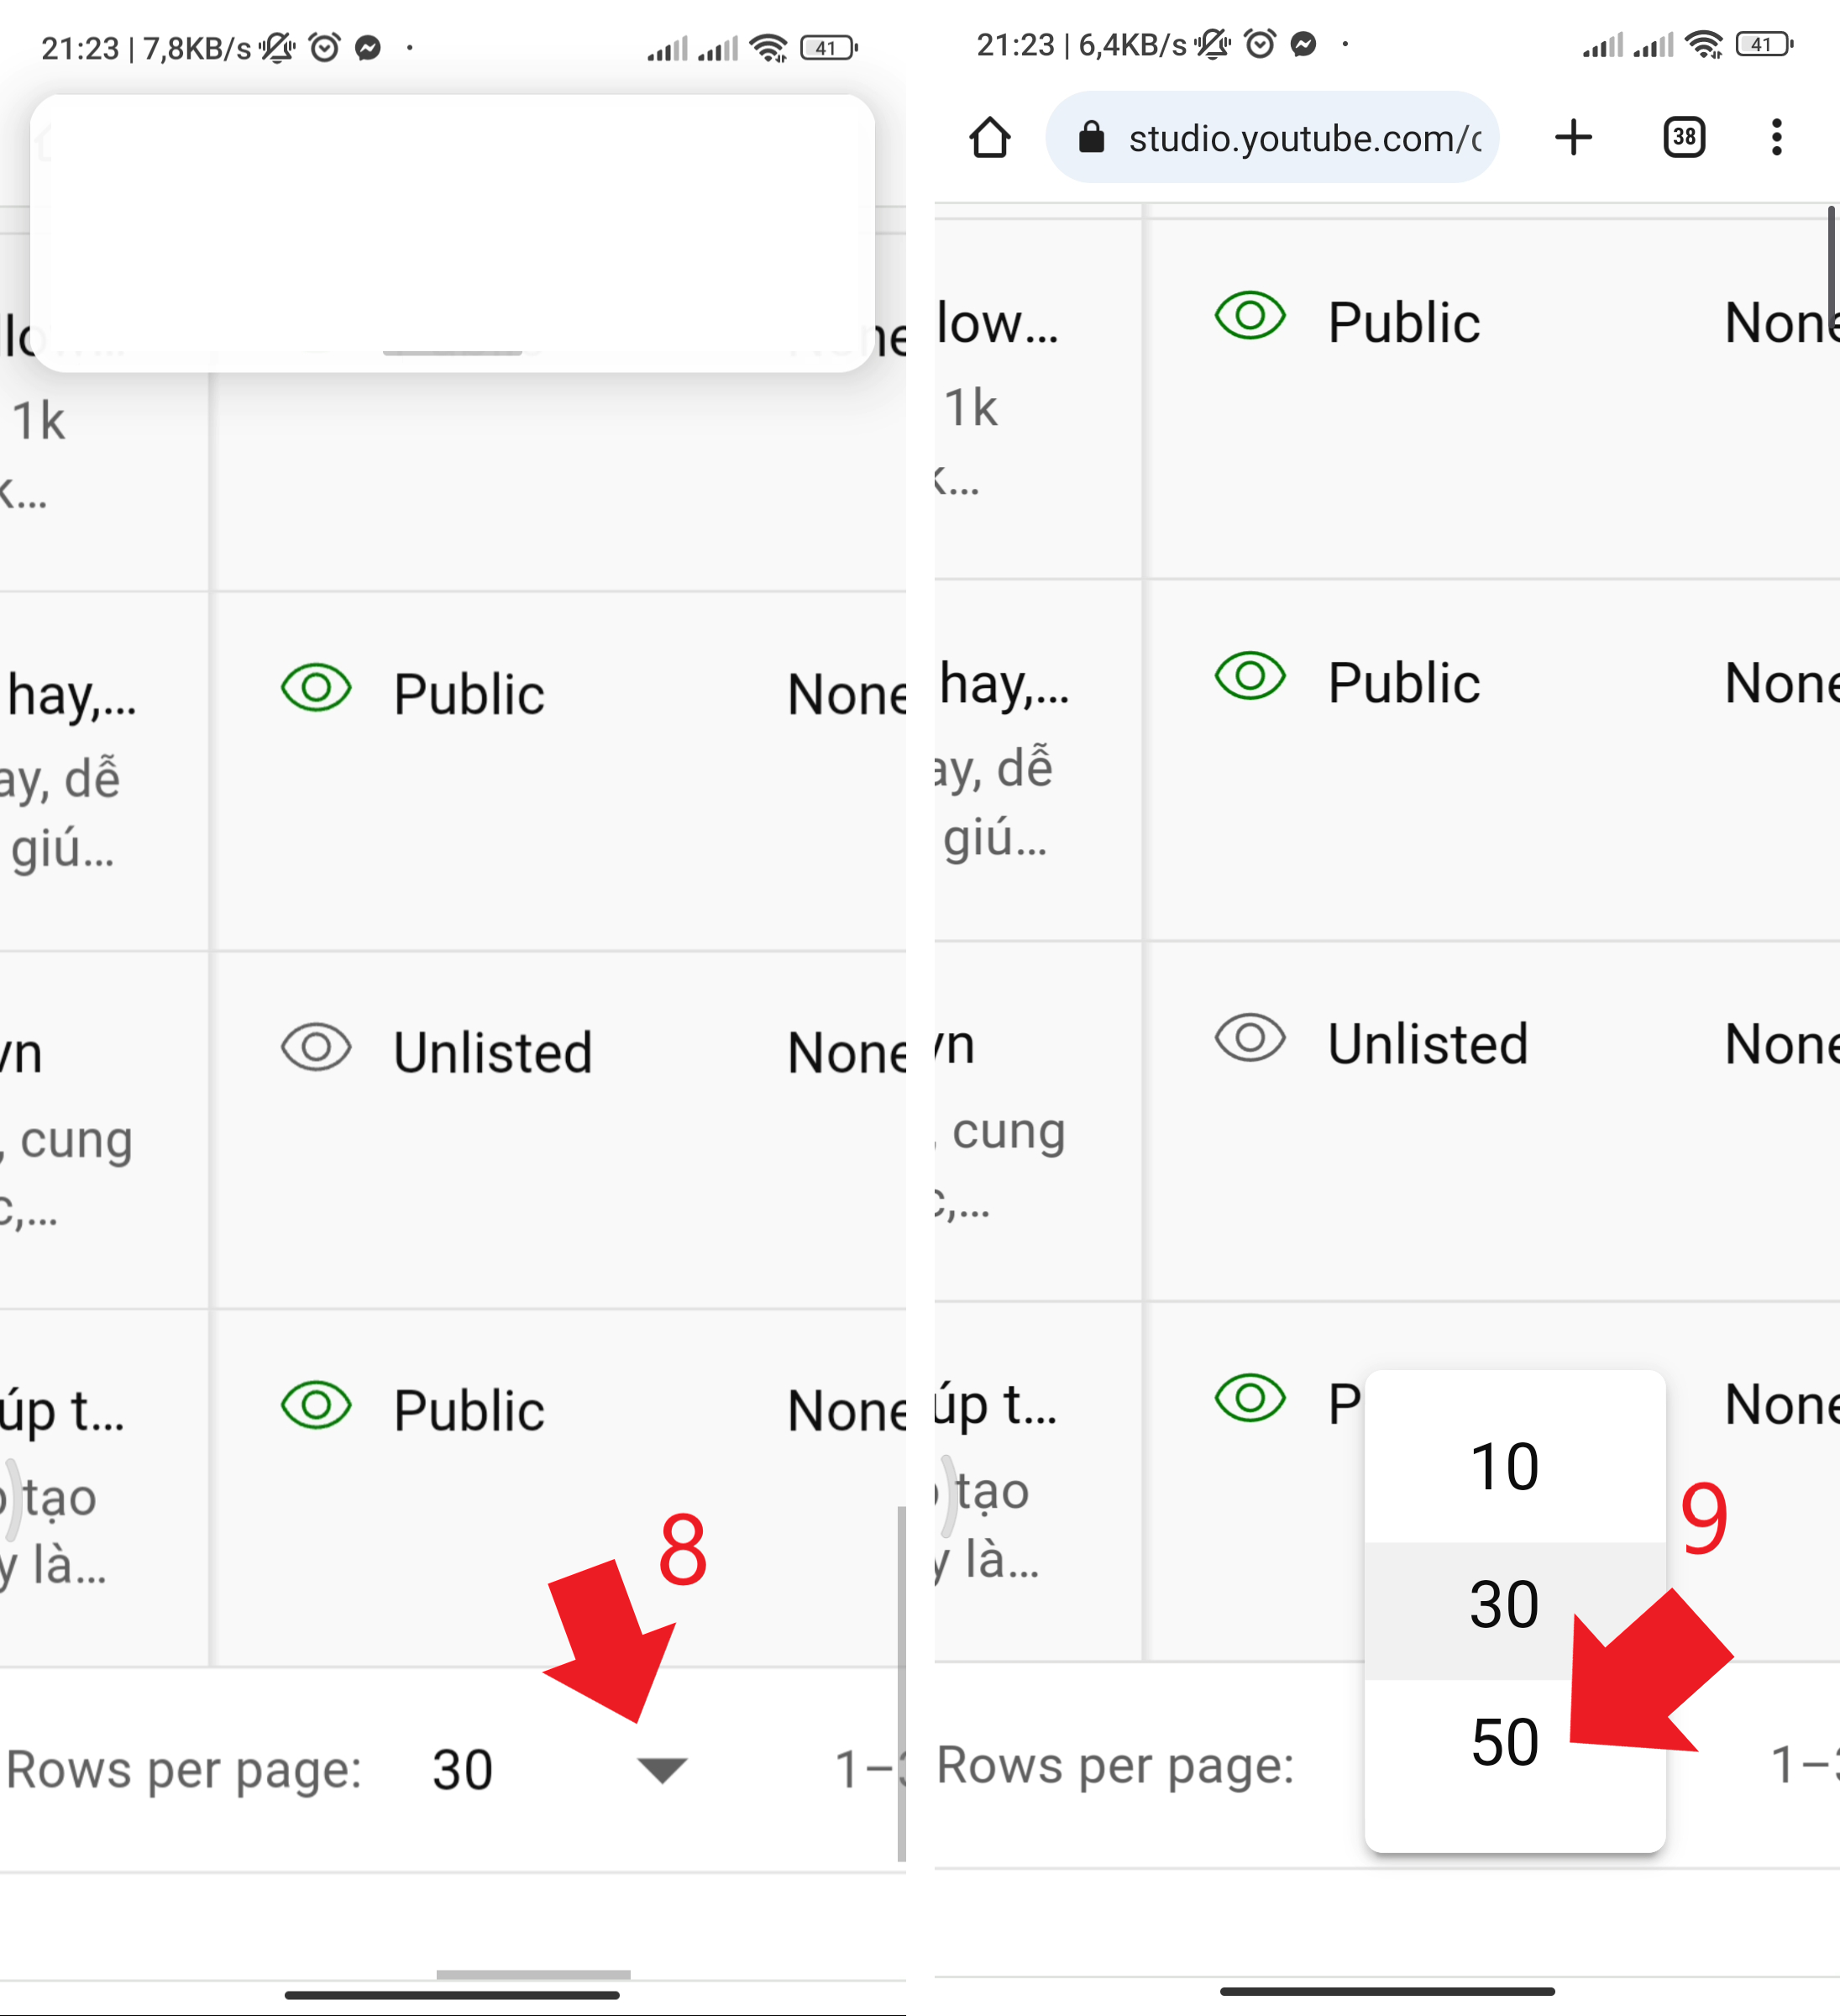The height and width of the screenshot is (2016, 1840).
Task: Tap Messenger notification icon in left status bar
Action: click(x=368, y=48)
